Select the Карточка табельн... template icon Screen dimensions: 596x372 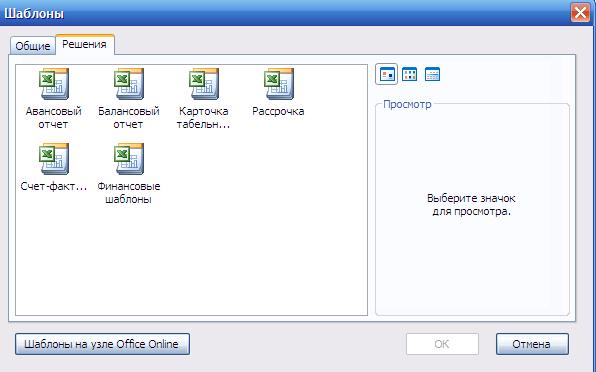click(204, 84)
